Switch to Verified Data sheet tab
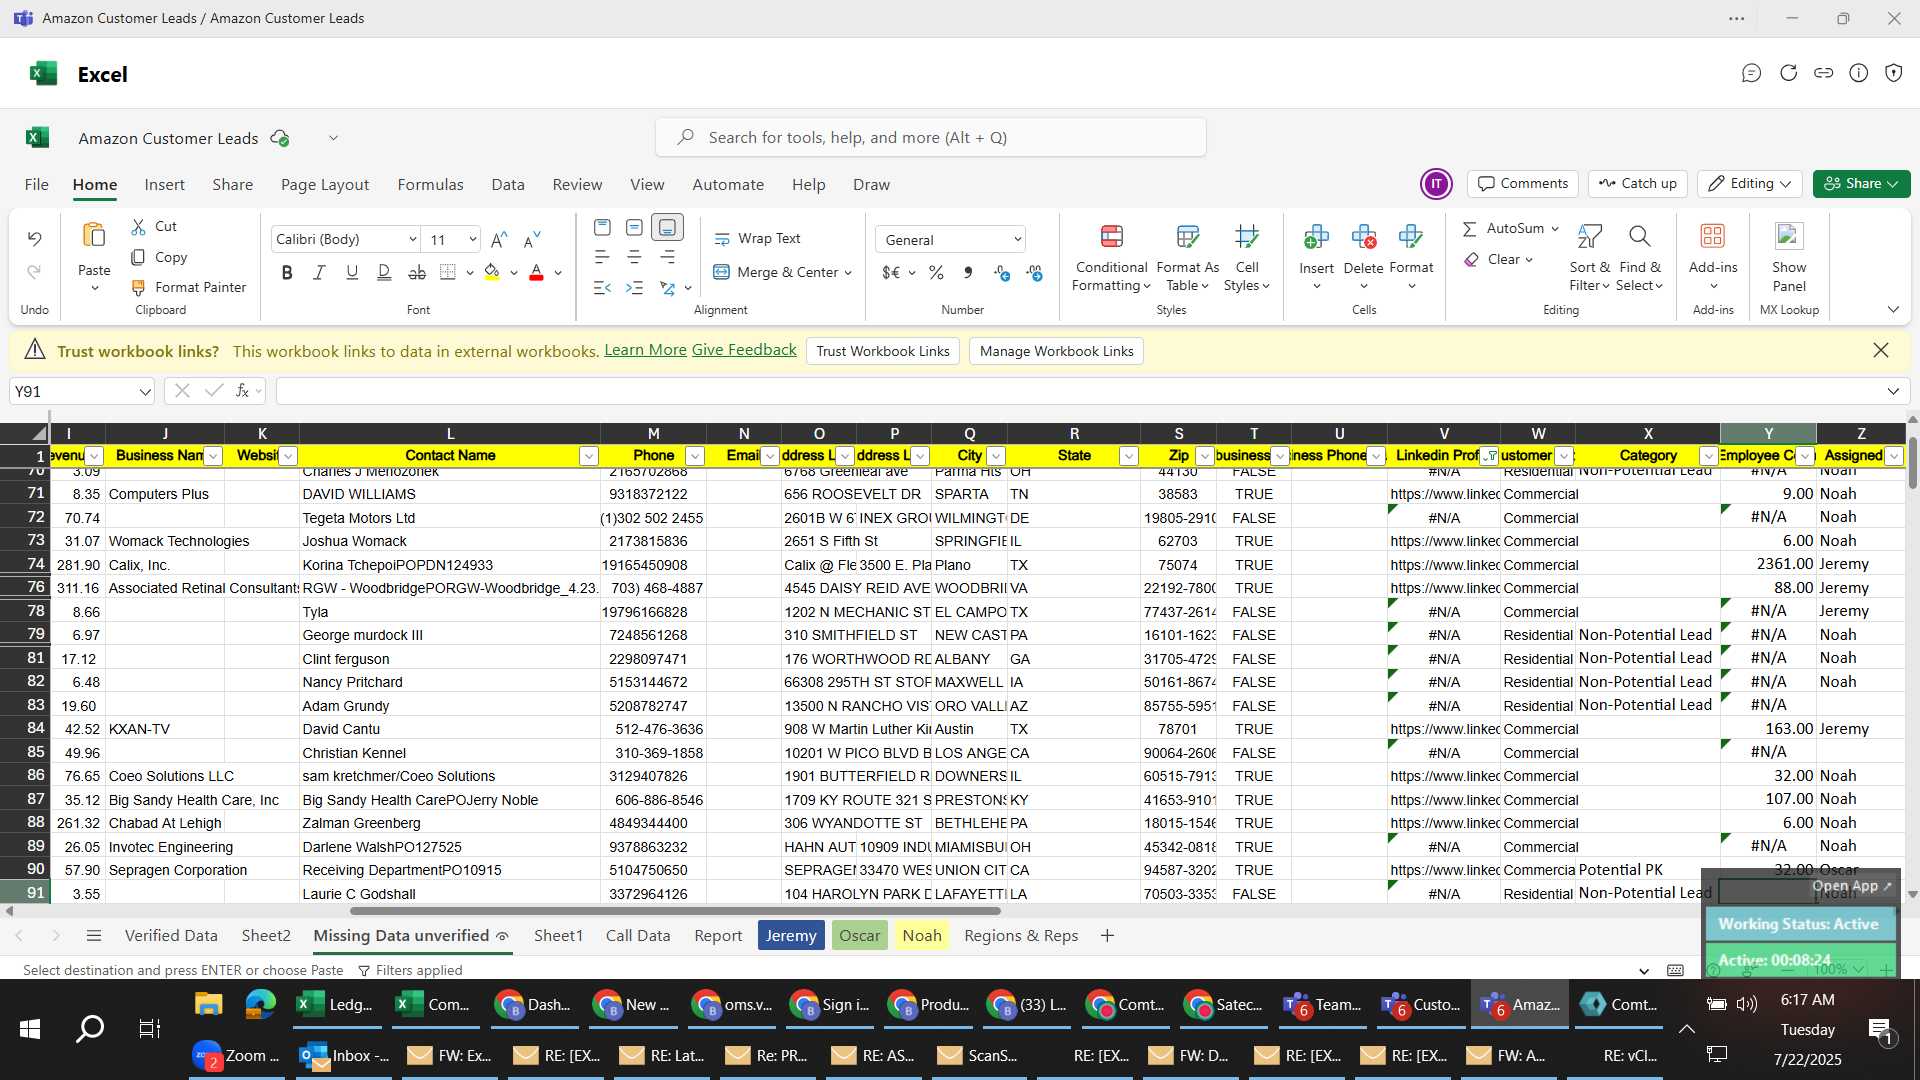The image size is (1920, 1080). pos(171,936)
